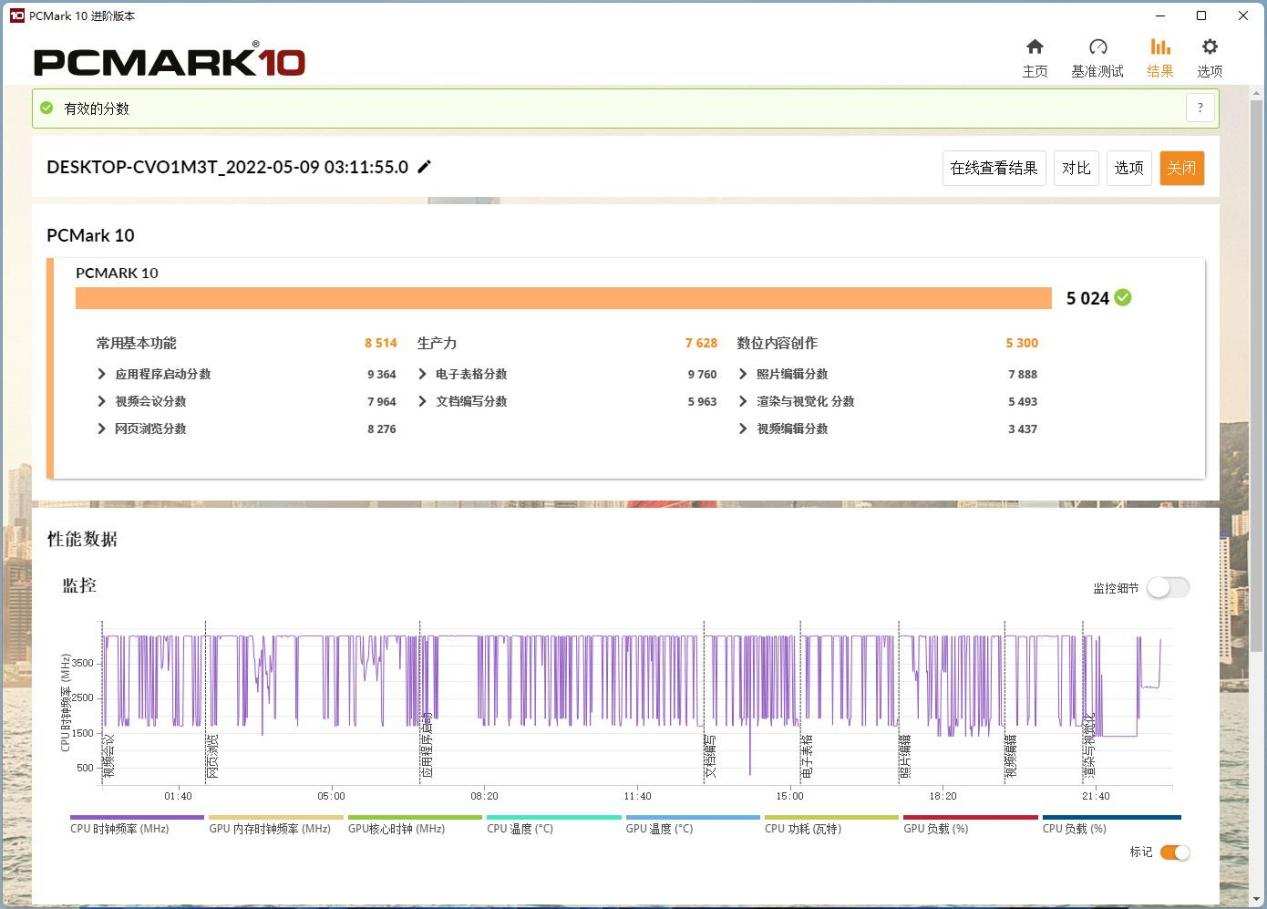Viewport: 1267px width, 909px height.
Task: Select the Results (结果) bar chart icon
Action: click(x=1160, y=47)
